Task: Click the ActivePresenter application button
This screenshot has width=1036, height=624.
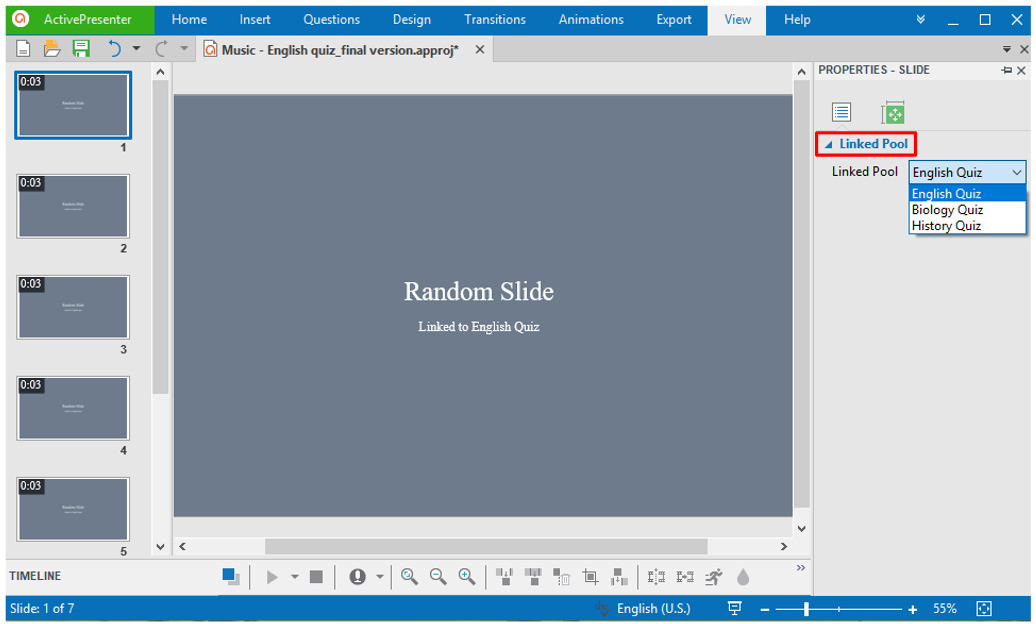Action: (x=77, y=19)
